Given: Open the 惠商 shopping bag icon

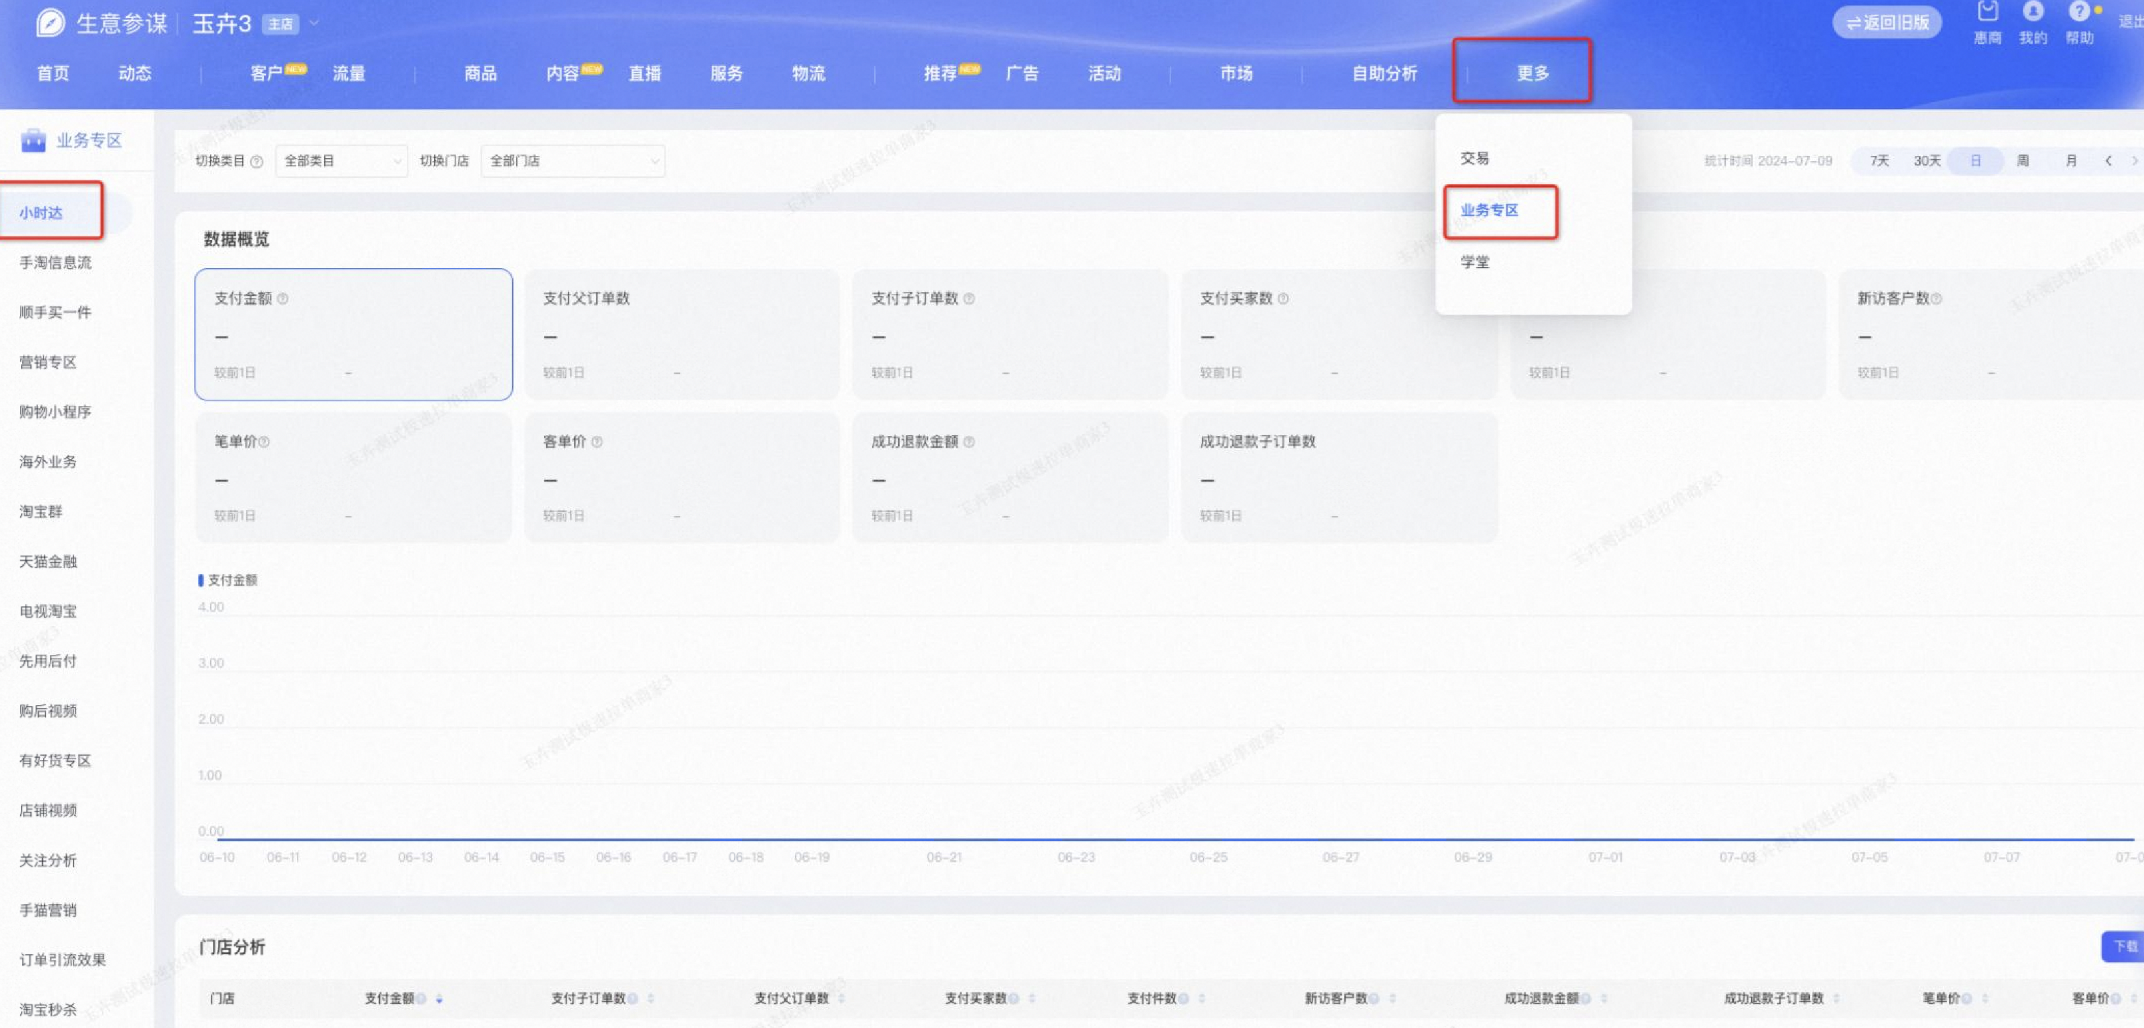Looking at the screenshot, I should tap(1987, 12).
